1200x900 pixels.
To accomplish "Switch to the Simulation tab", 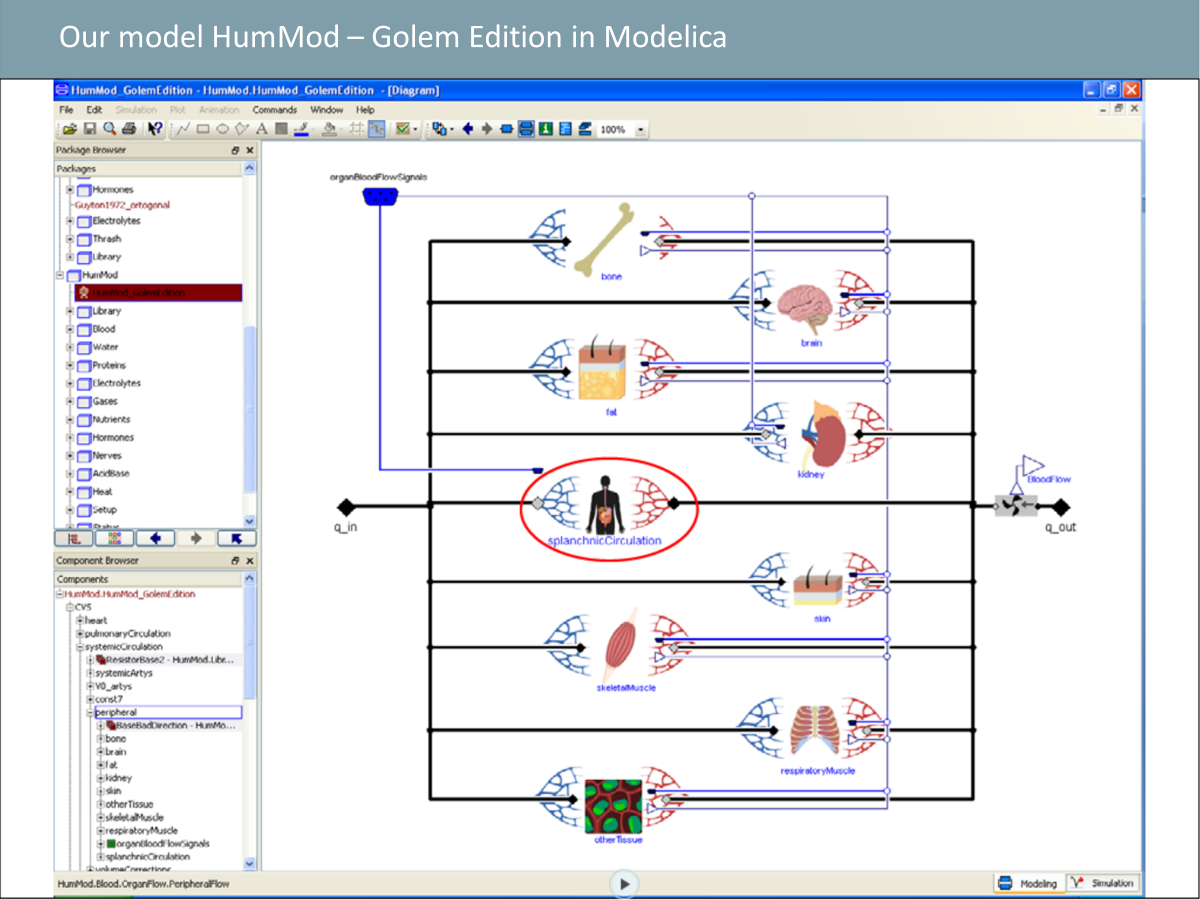I will point(1103,883).
